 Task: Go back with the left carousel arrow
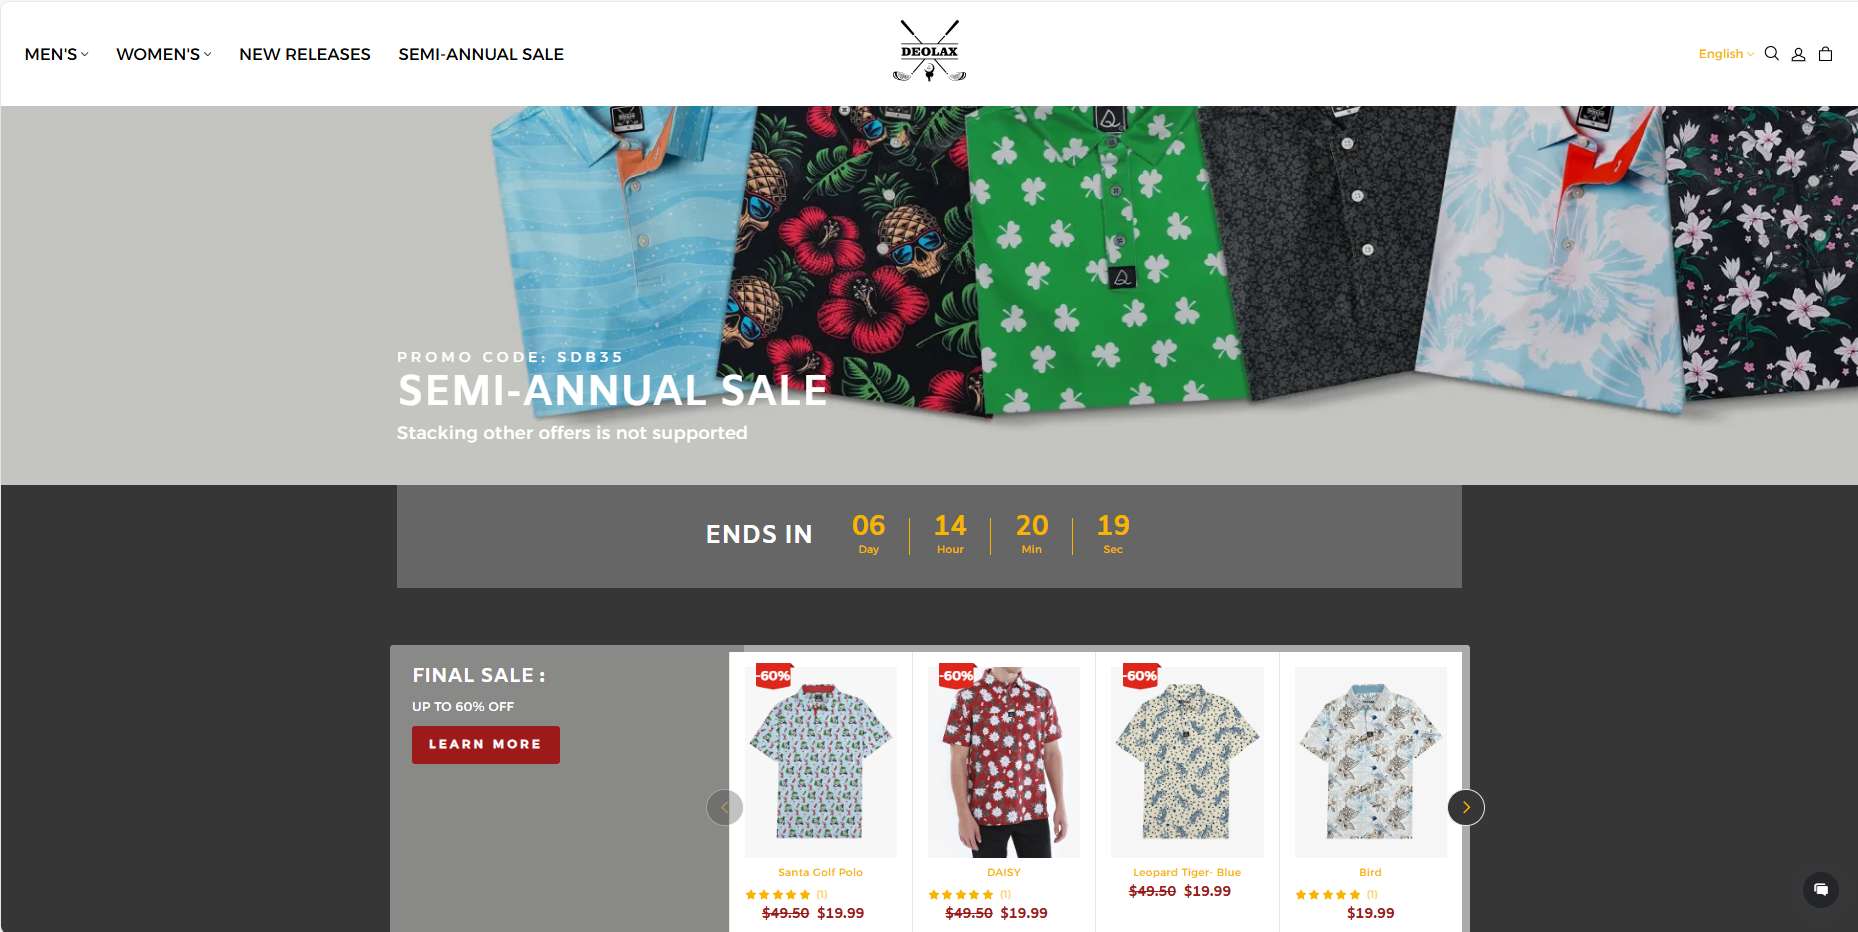725,807
